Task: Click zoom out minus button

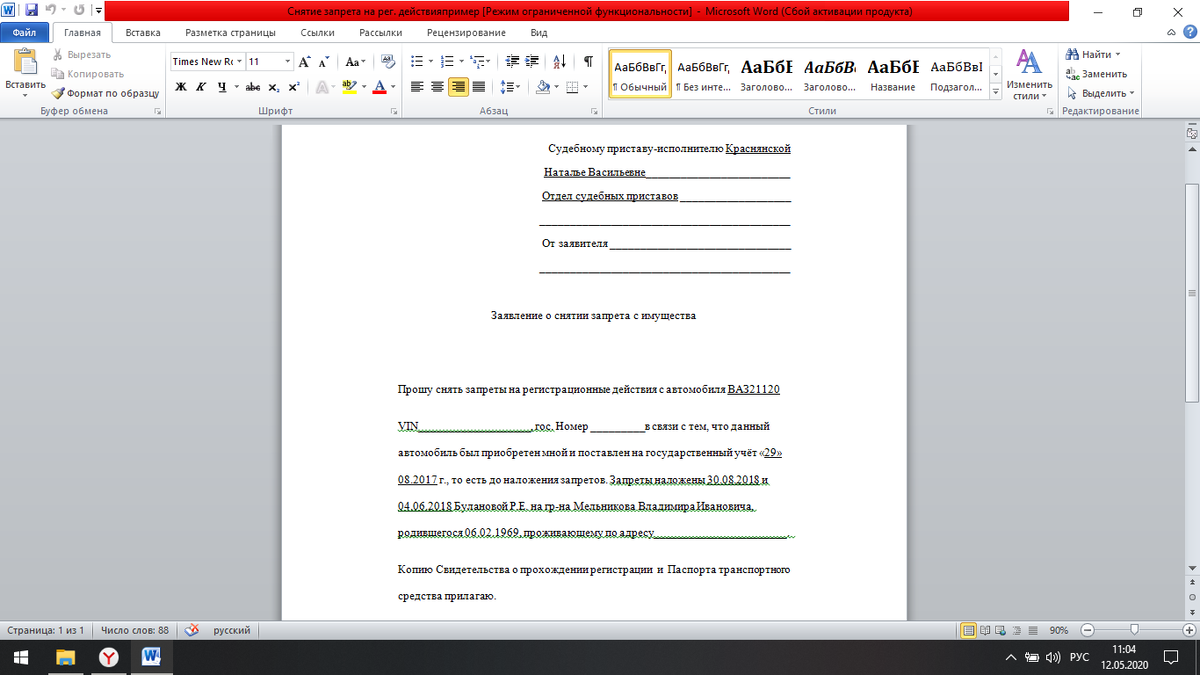Action: 1087,630
